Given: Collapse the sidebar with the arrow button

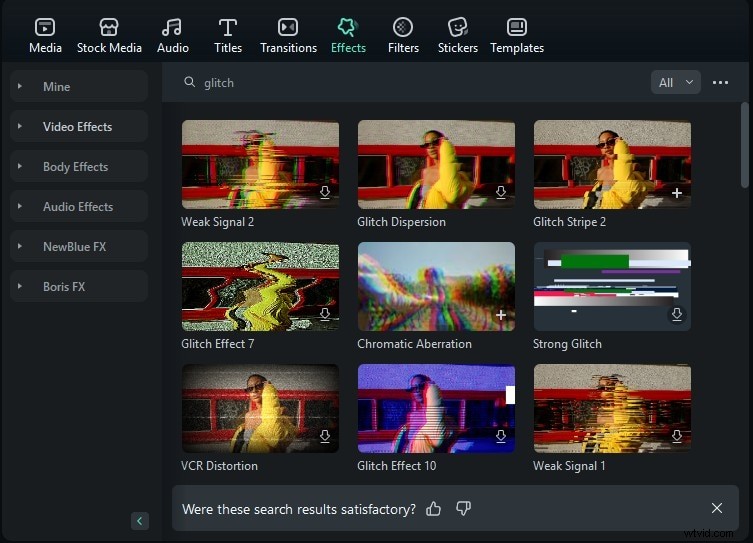Looking at the screenshot, I should (x=140, y=521).
